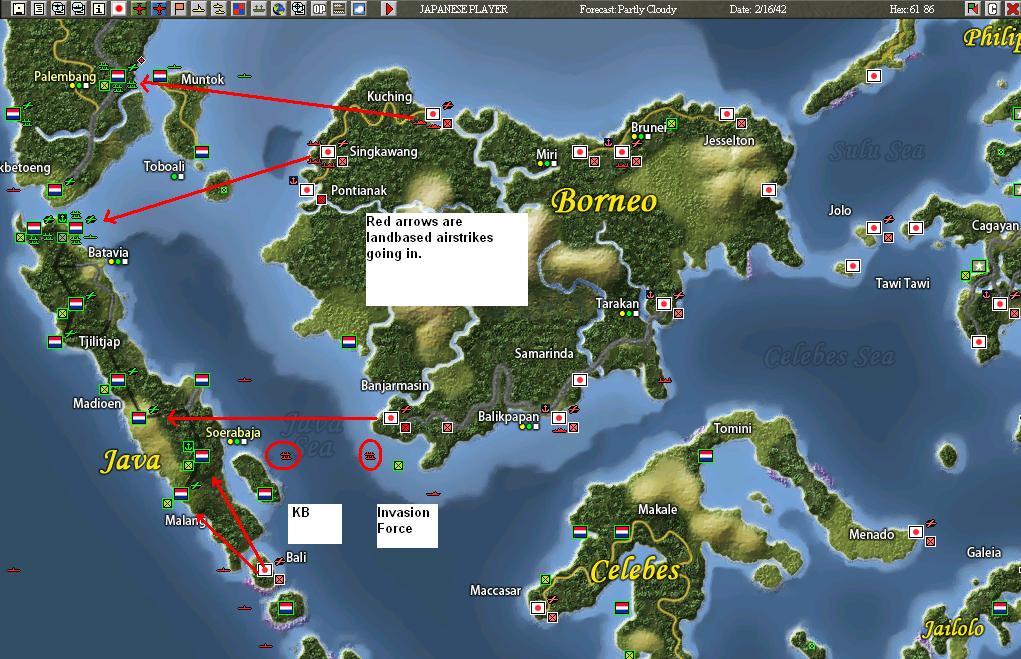
Task: Select the Japanese base flag at Singkawang
Action: tap(328, 152)
